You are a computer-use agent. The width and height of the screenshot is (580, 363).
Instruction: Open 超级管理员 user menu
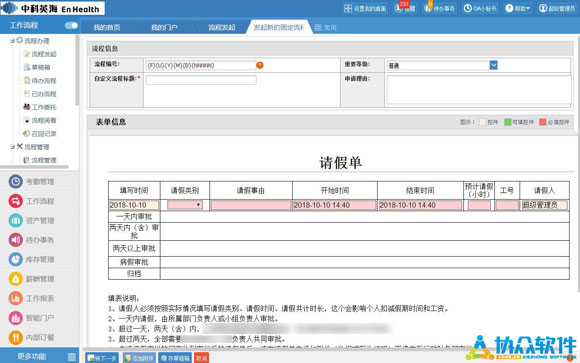click(x=557, y=9)
